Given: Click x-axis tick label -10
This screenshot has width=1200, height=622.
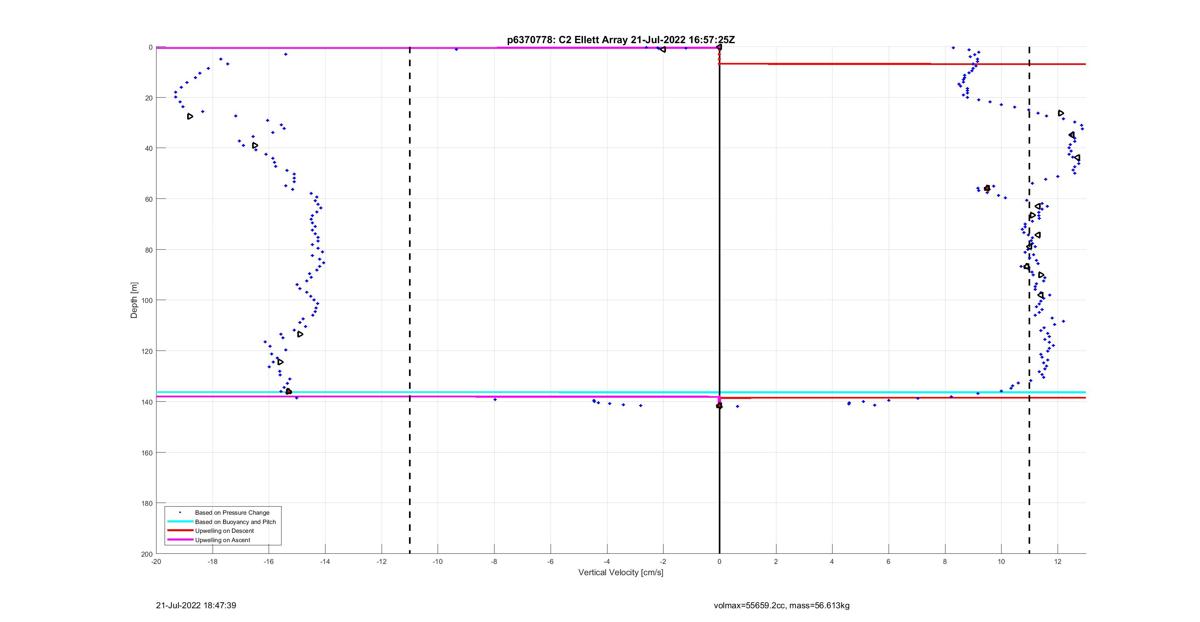Looking at the screenshot, I should [438, 561].
